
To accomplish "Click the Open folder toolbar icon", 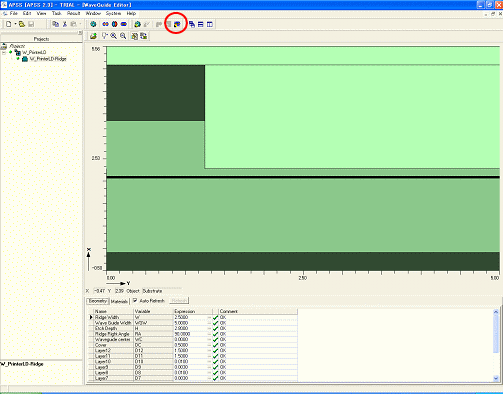I will tap(22, 24).
